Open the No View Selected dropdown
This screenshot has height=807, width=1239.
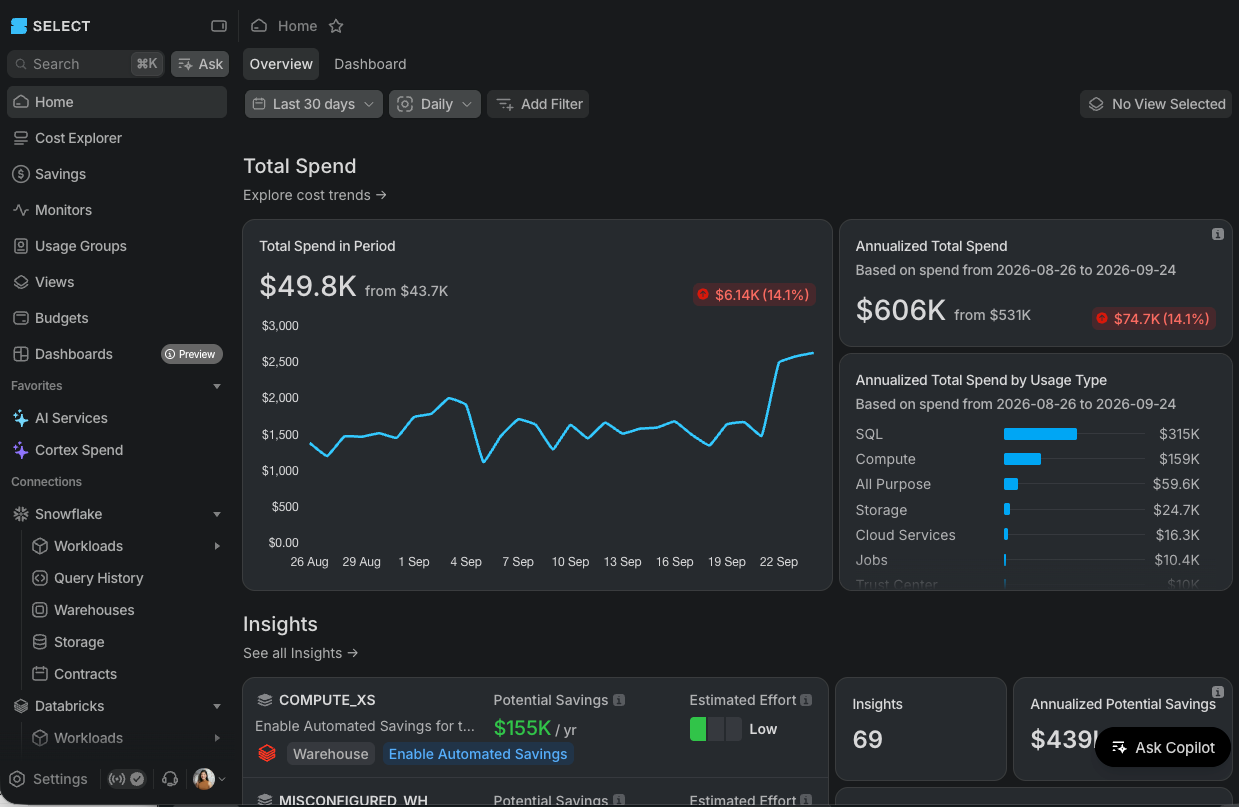coord(1156,104)
